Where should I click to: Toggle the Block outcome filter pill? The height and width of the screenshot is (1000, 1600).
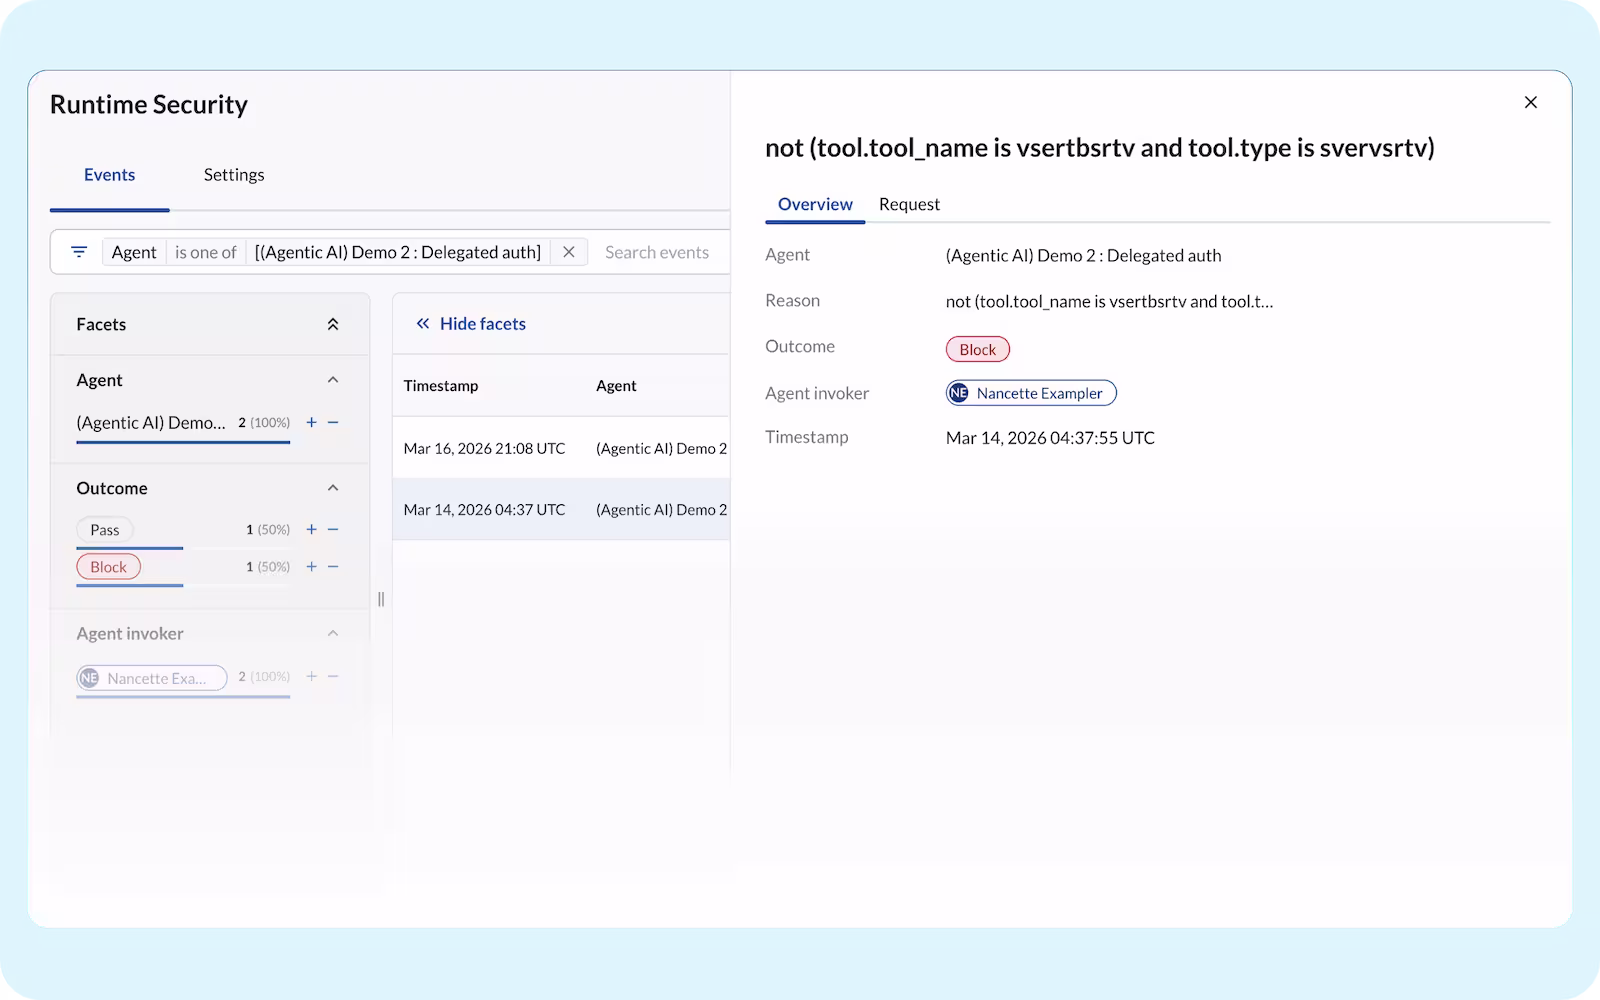coord(108,566)
